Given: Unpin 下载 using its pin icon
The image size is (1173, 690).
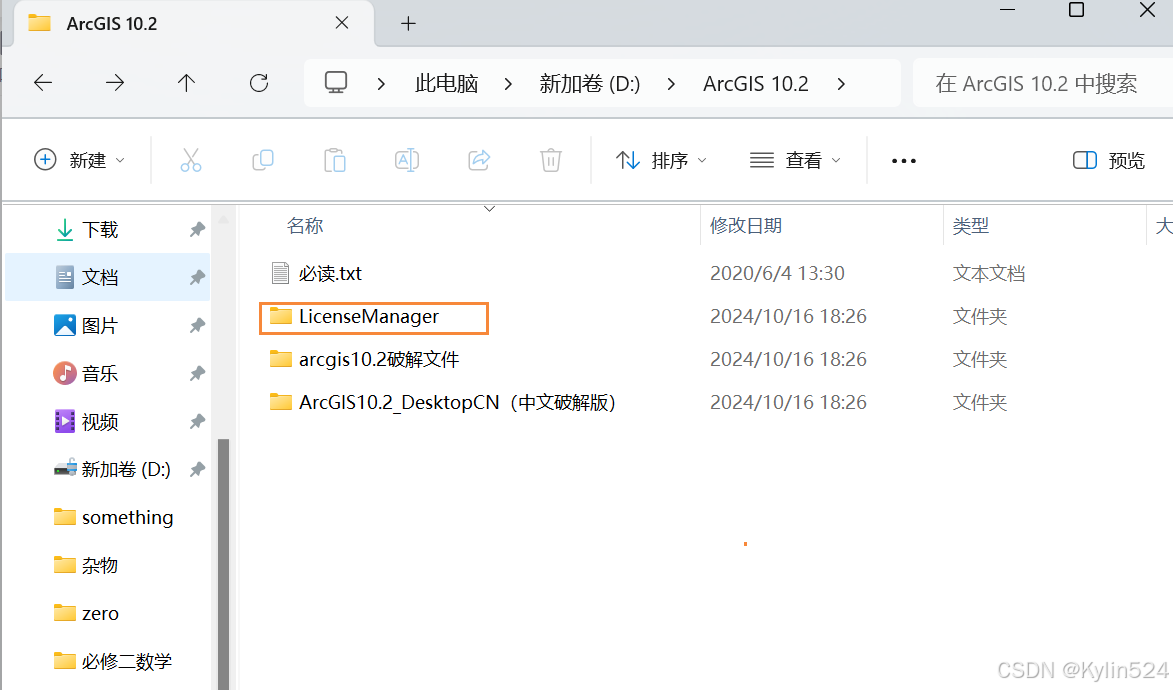Looking at the screenshot, I should coord(197,230).
